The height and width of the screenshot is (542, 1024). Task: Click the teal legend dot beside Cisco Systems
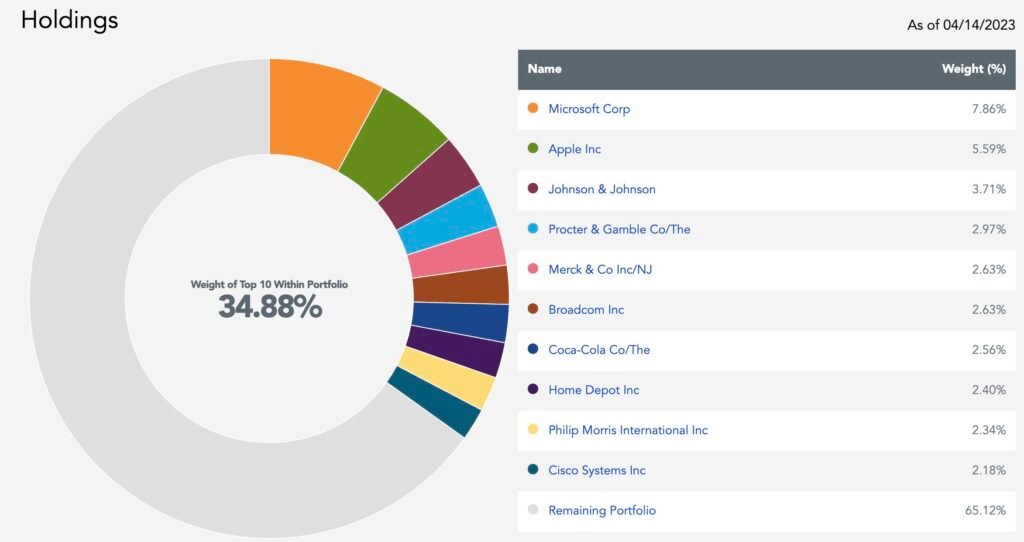[x=532, y=470]
